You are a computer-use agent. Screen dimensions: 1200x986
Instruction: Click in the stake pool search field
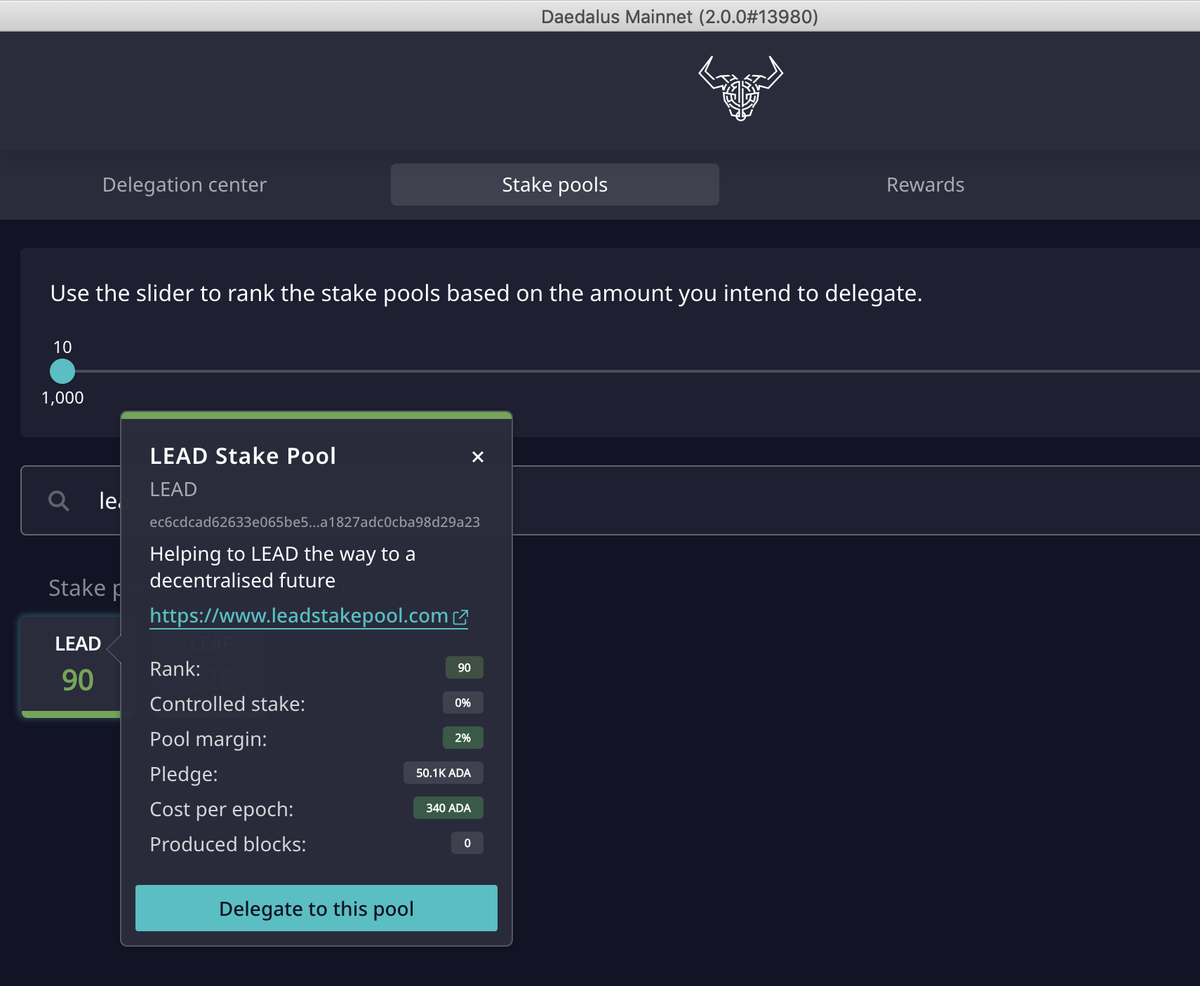tap(610, 500)
